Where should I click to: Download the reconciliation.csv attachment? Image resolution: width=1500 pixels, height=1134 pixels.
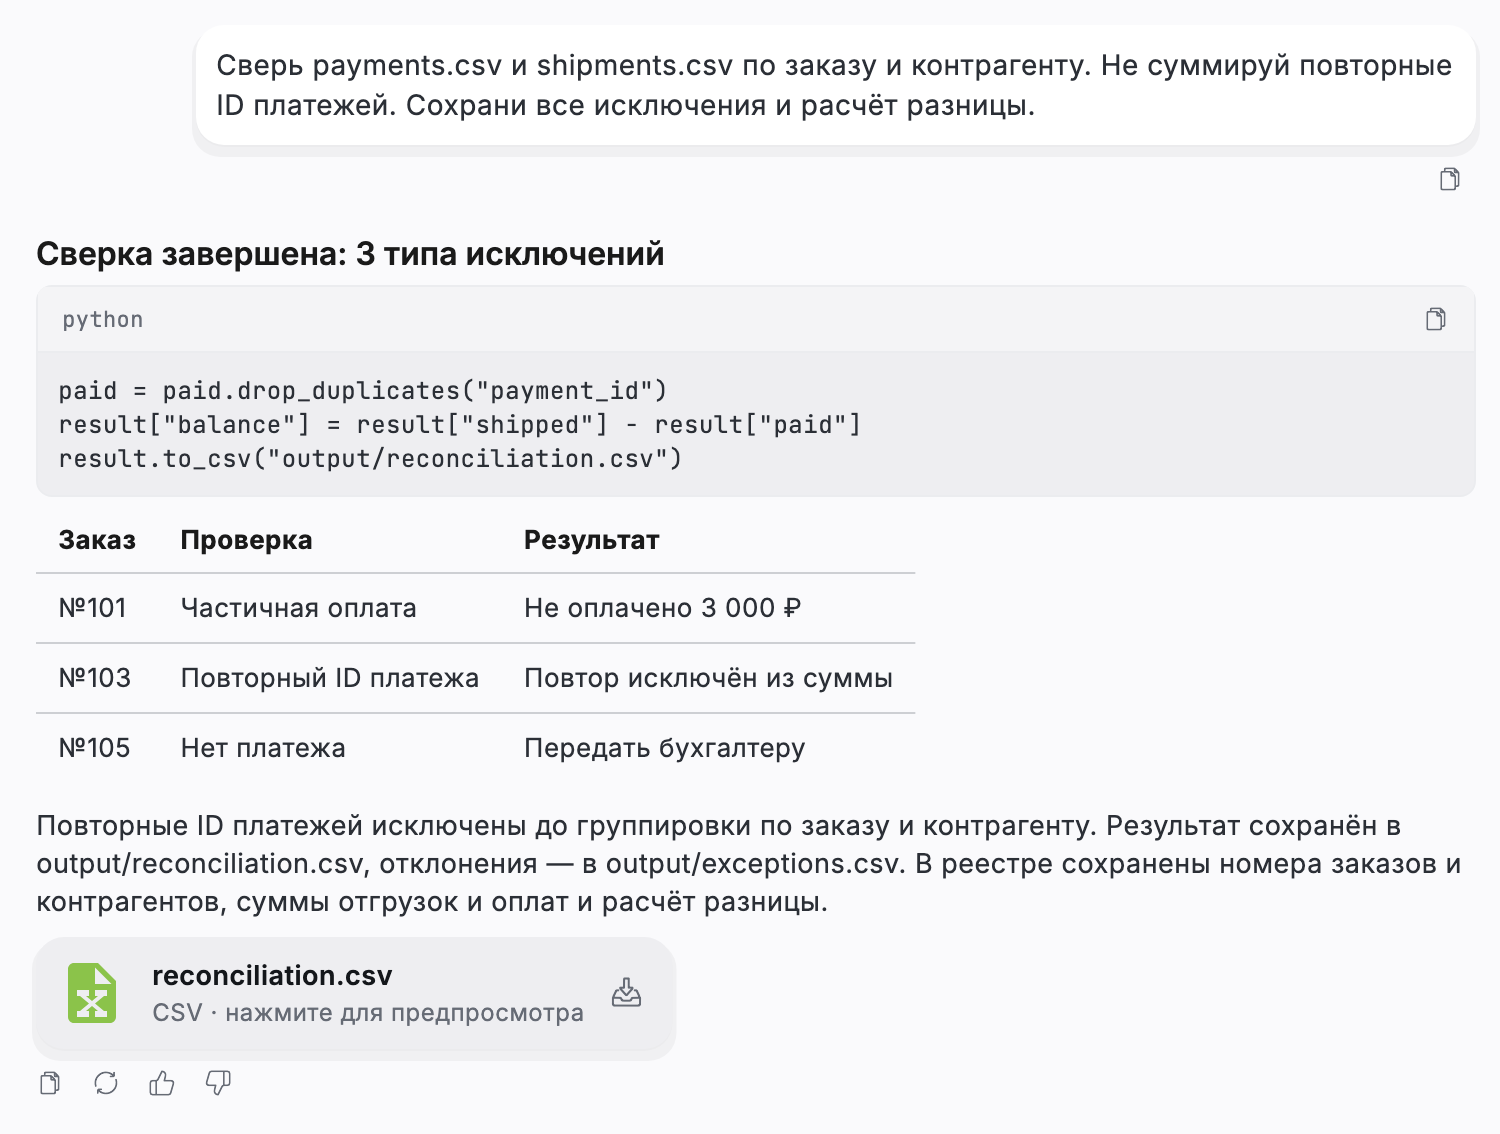(626, 993)
